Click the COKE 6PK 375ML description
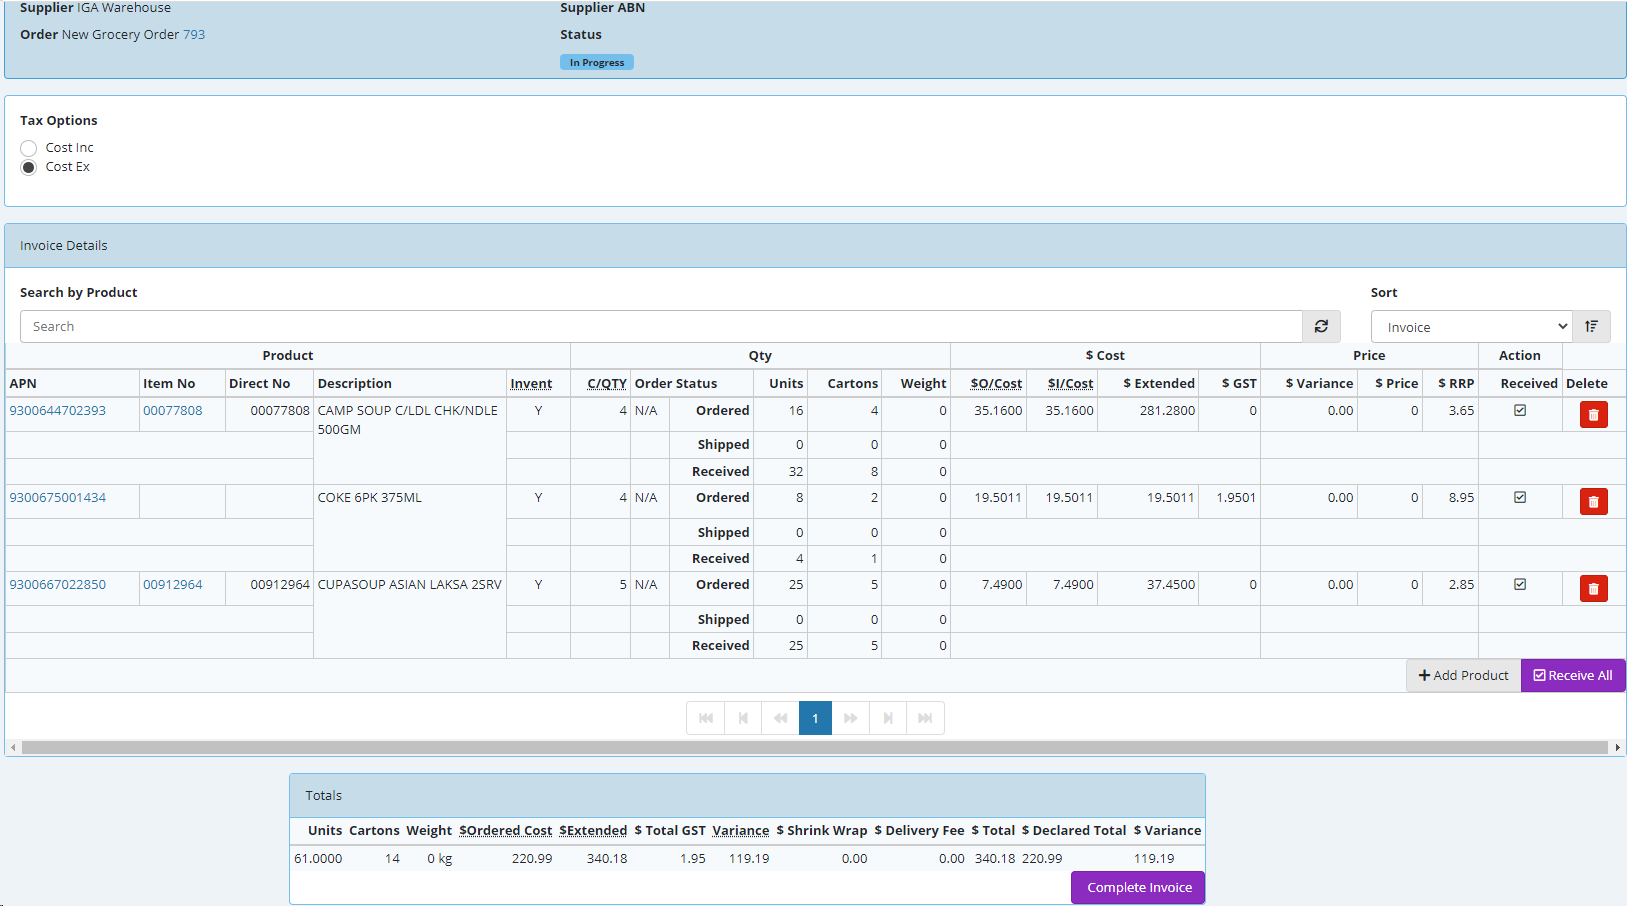Screen dimensions: 1627x906 point(369,497)
